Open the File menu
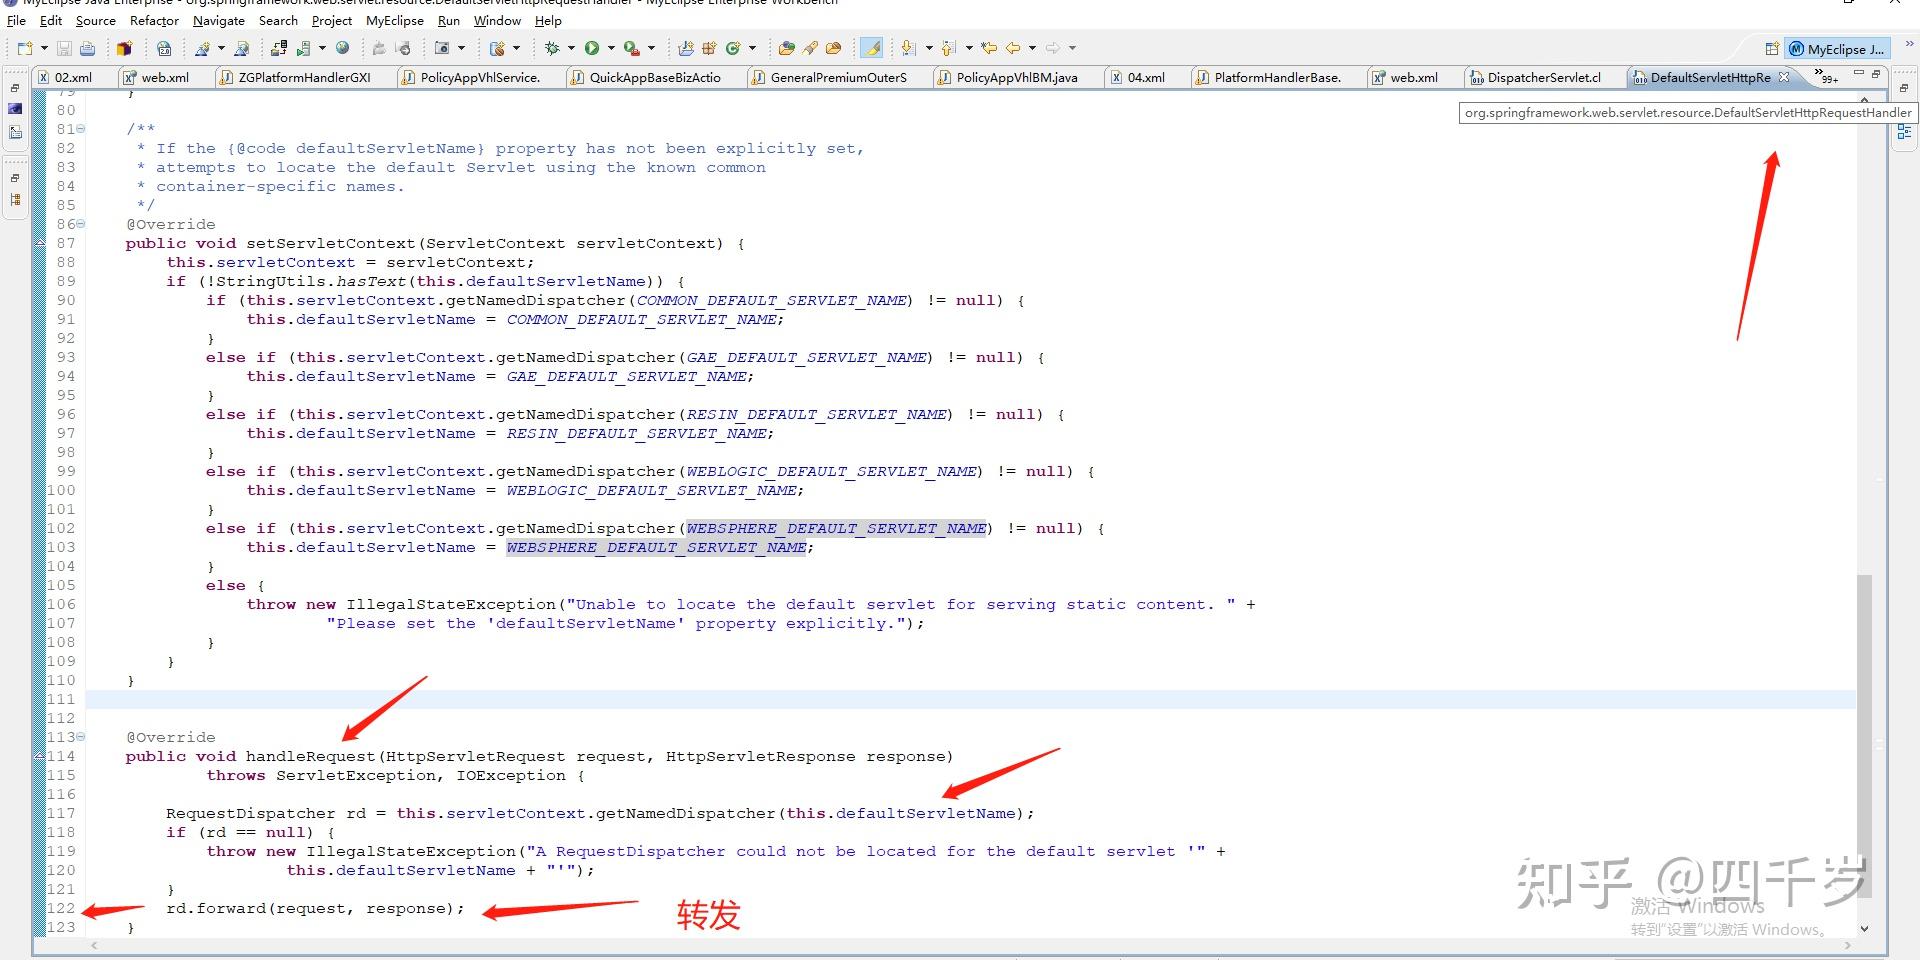The width and height of the screenshot is (1920, 960). (16, 20)
